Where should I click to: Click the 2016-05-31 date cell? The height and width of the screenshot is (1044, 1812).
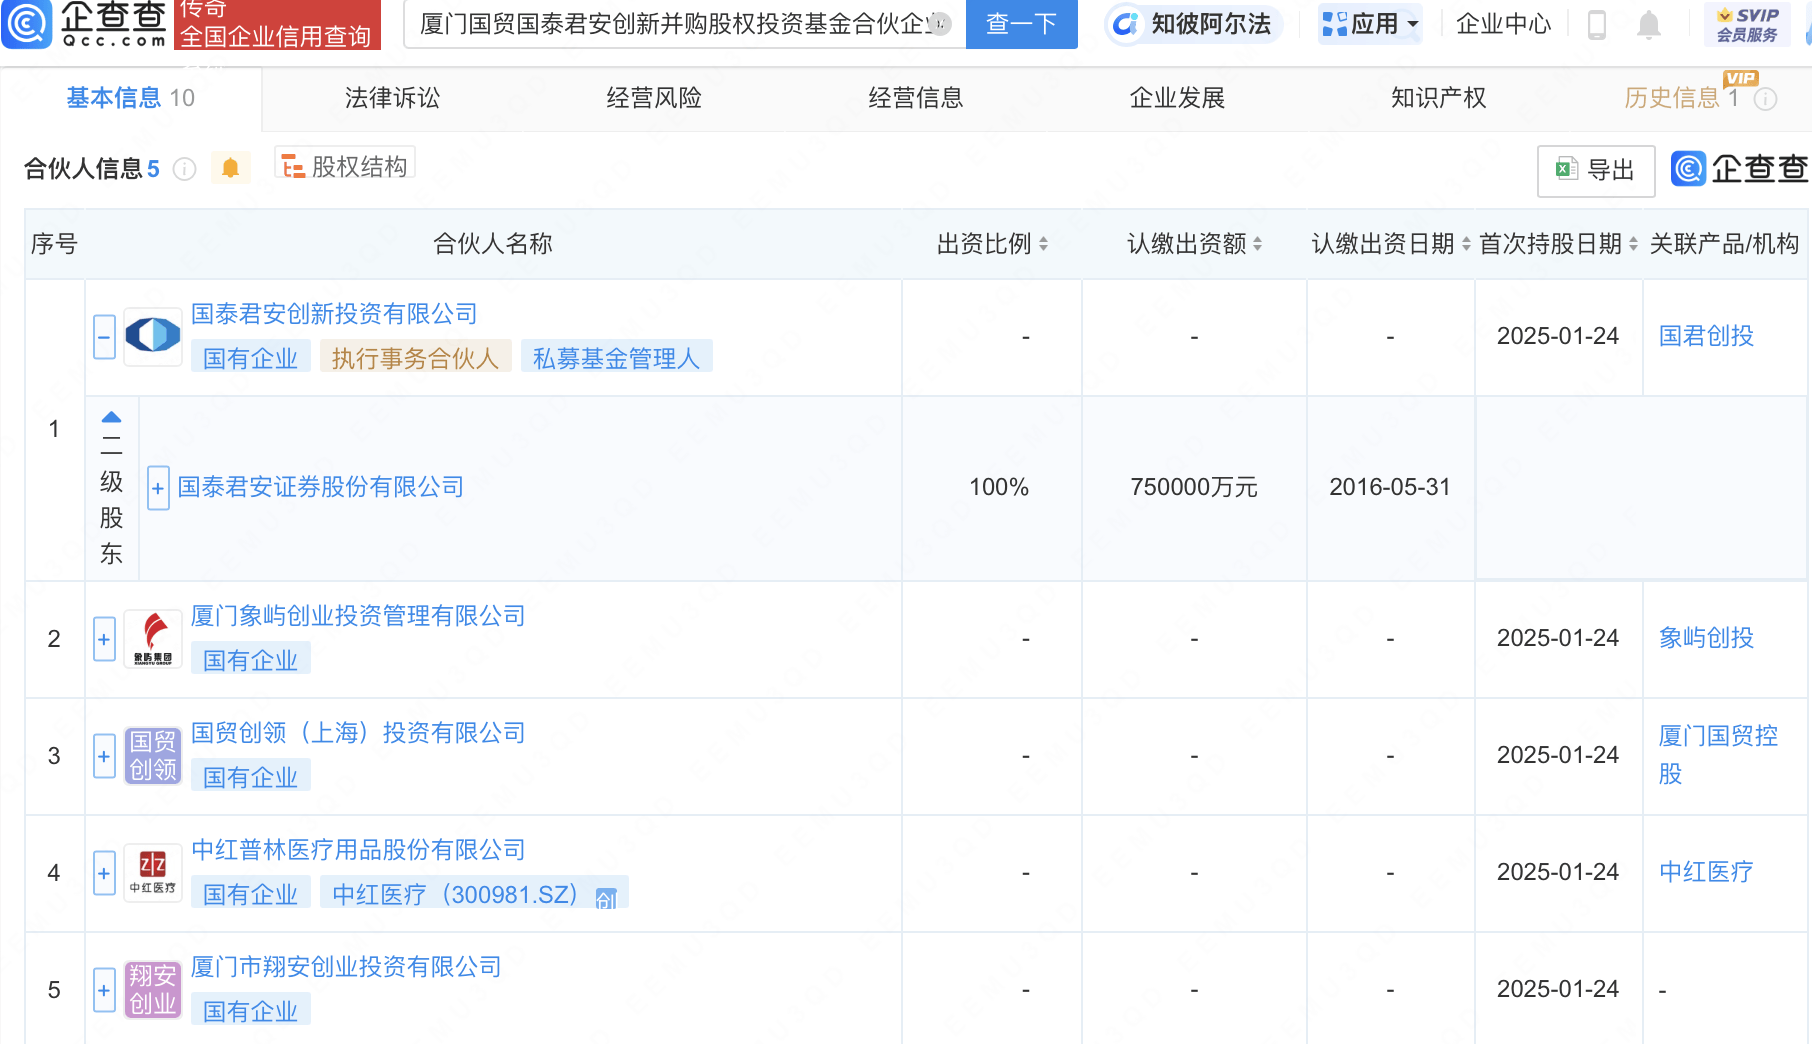coord(1390,487)
